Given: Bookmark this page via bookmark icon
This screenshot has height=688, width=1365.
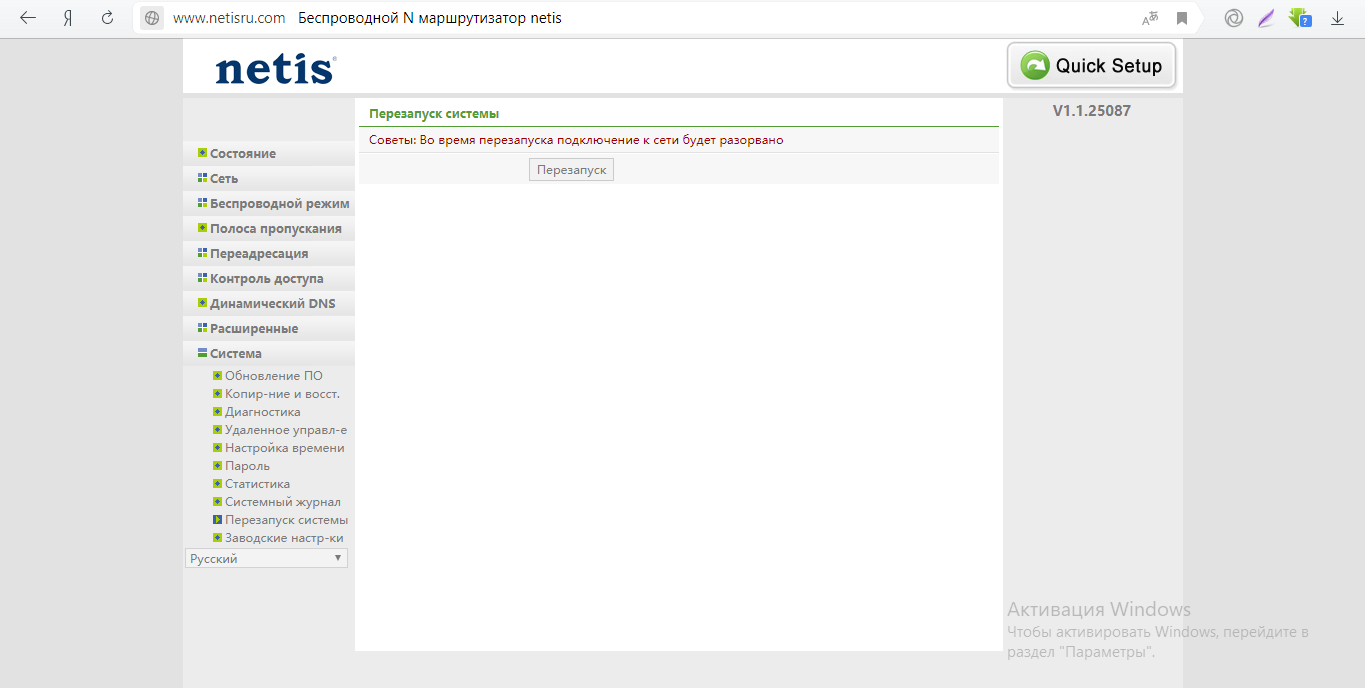Looking at the screenshot, I should coord(1182,18).
